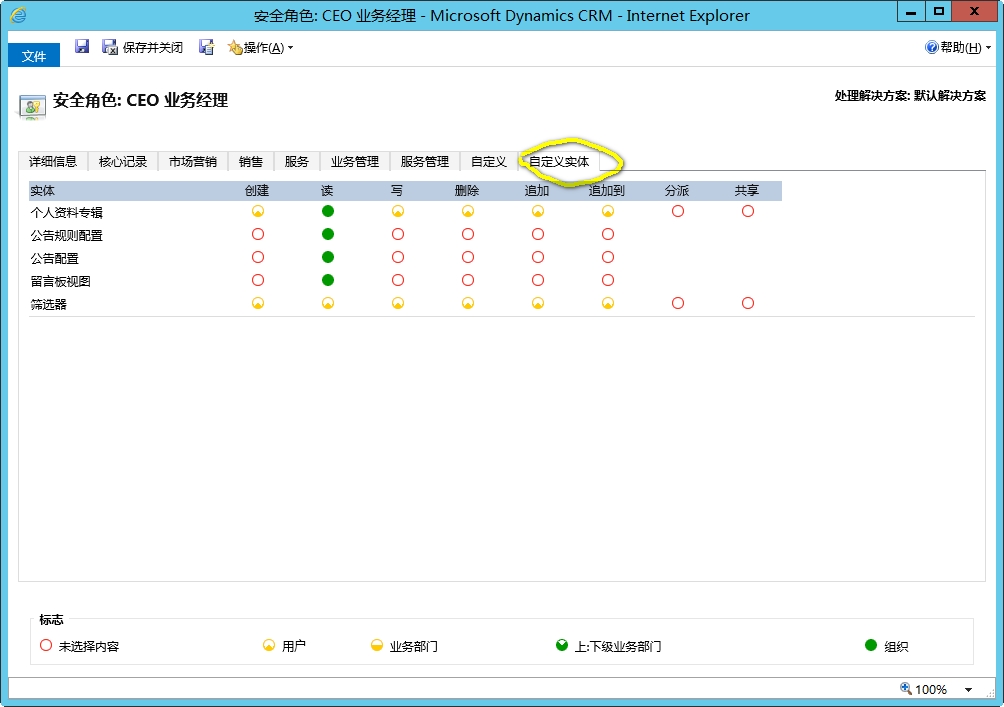Toggle 删除 privilege for 筛选器

click(x=468, y=304)
